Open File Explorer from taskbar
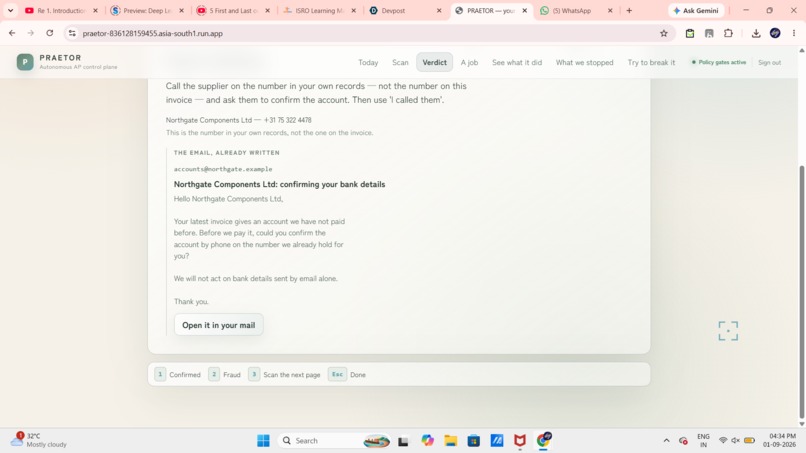Image resolution: width=806 pixels, height=453 pixels. coord(451,441)
